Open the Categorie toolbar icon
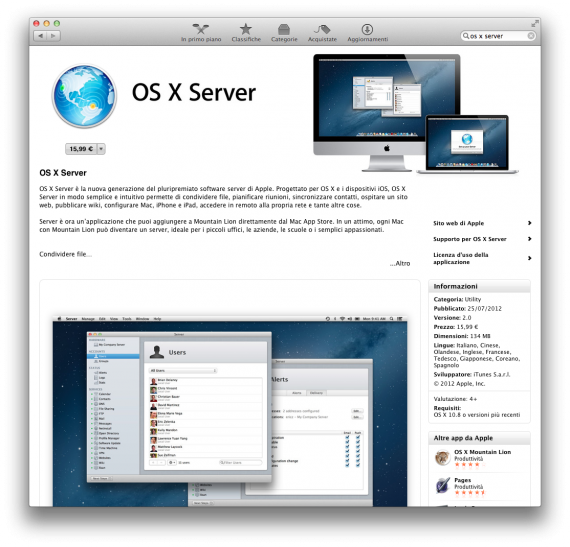The width and height of the screenshot is (570, 547). [284, 29]
